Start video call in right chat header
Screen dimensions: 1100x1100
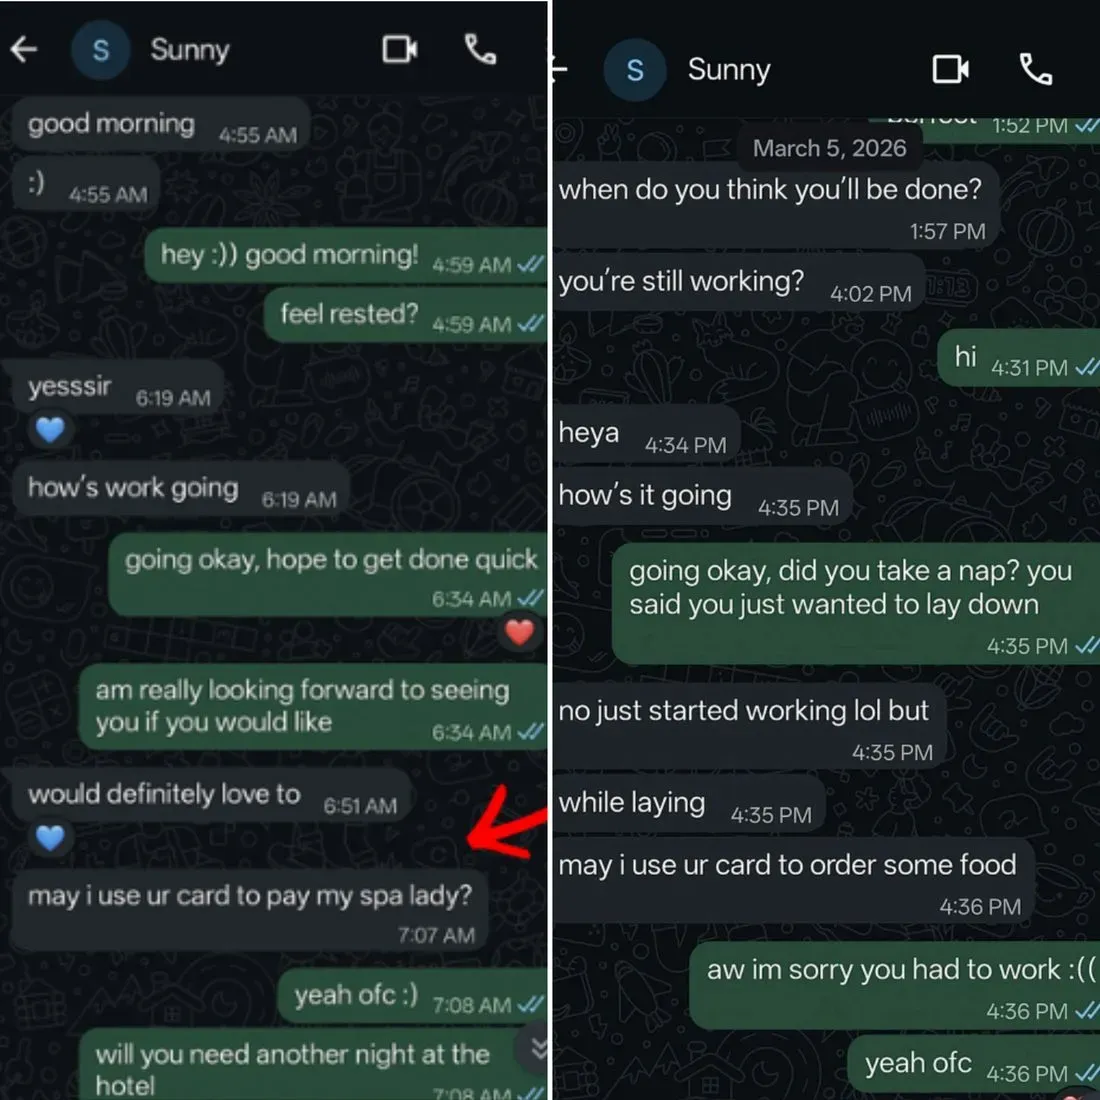951,69
